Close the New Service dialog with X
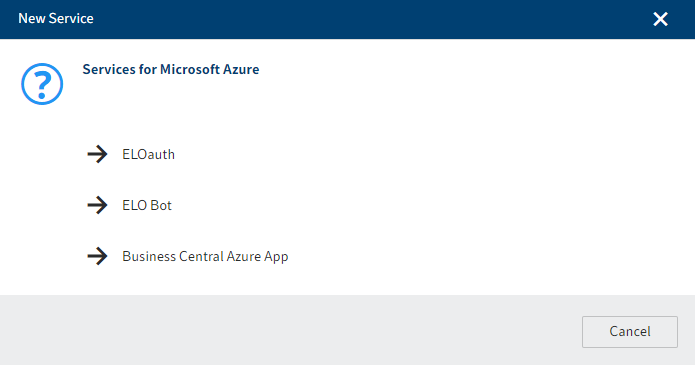 660,19
